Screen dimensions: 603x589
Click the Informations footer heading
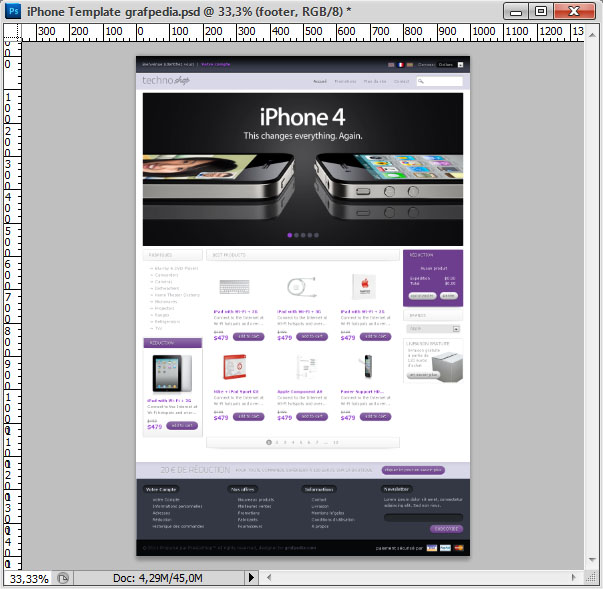pyautogui.click(x=318, y=489)
